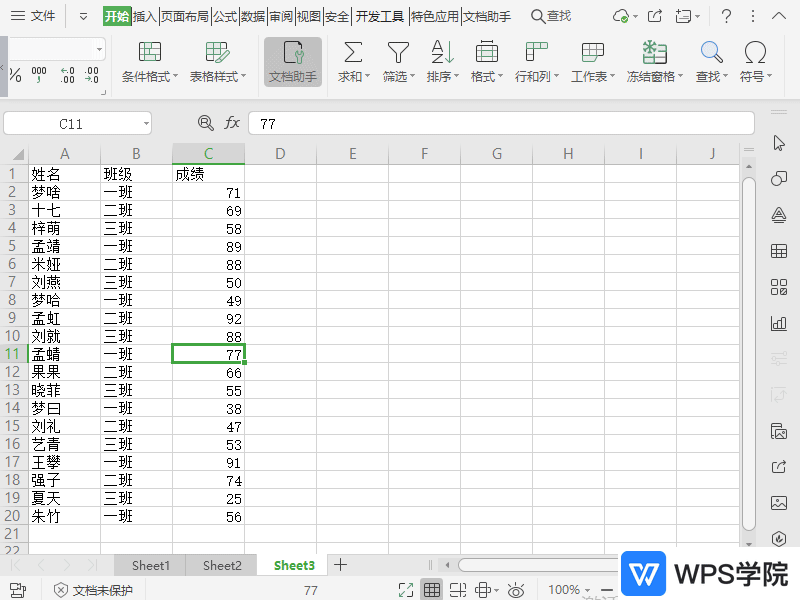Open the quick access dropdown arrow beside 文件
Image resolution: width=800 pixels, height=600 pixels.
83,17
